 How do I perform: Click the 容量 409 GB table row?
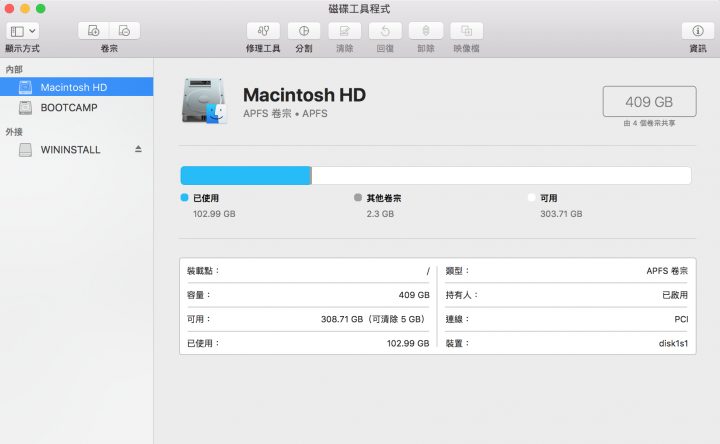coord(308,295)
